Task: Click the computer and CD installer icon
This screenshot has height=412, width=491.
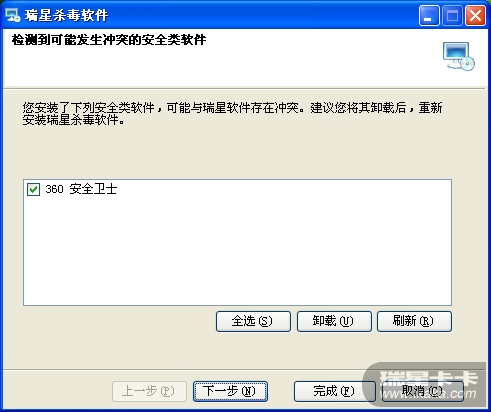Action: [x=459, y=56]
